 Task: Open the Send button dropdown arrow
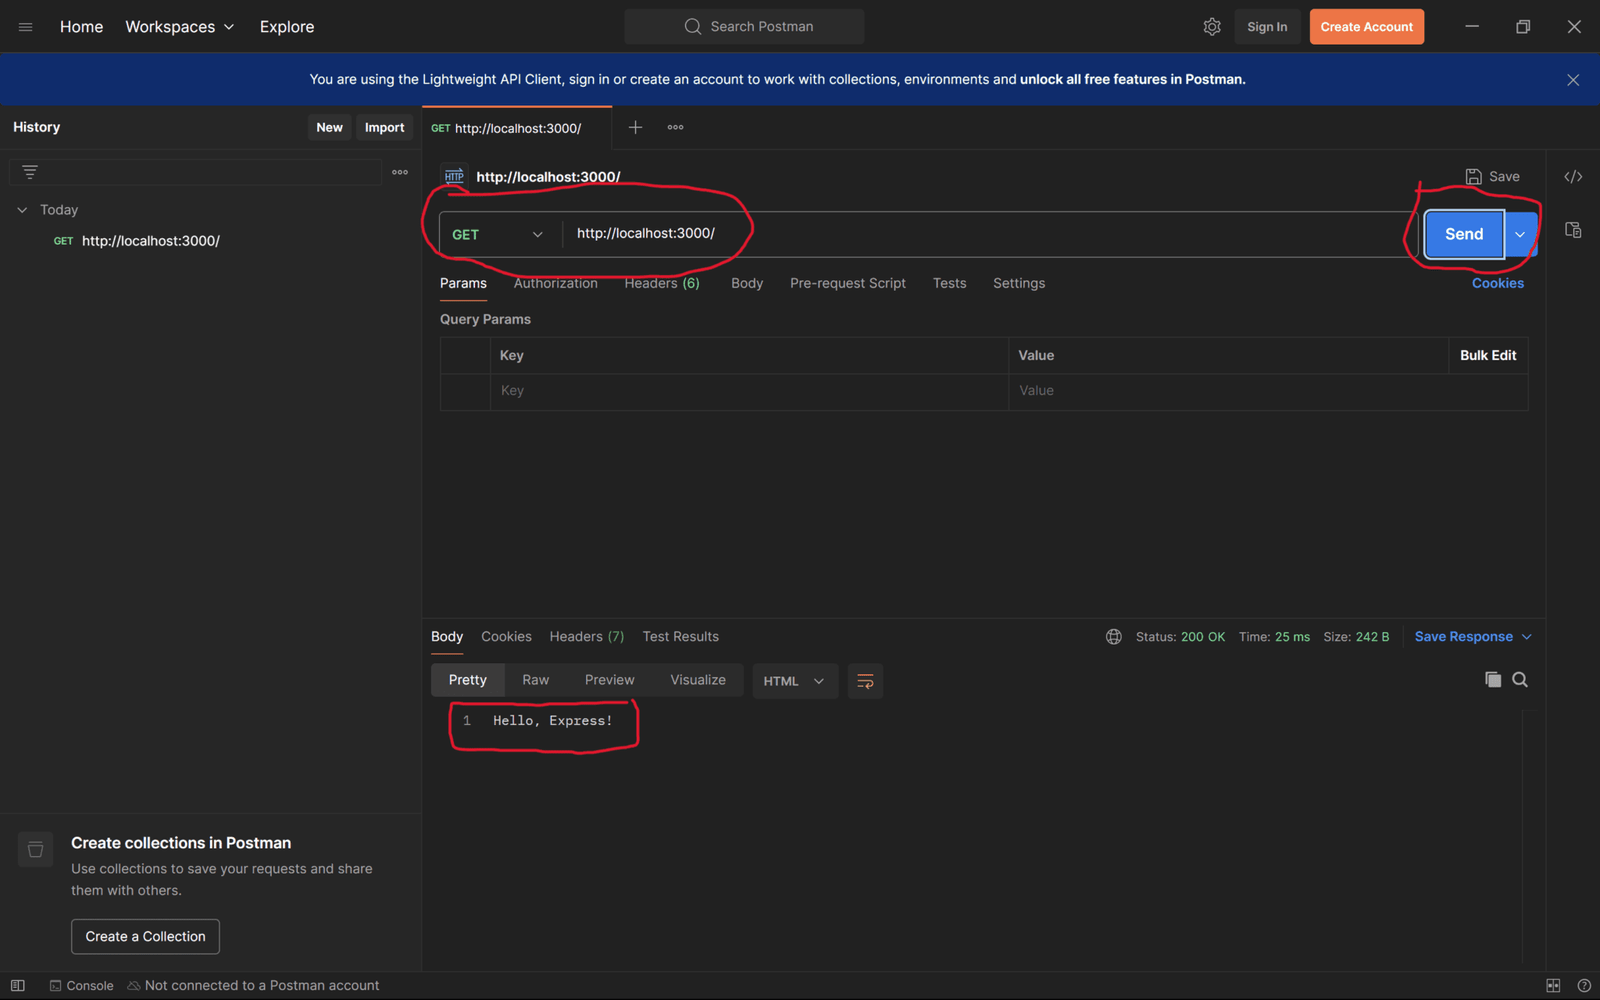pyautogui.click(x=1520, y=234)
